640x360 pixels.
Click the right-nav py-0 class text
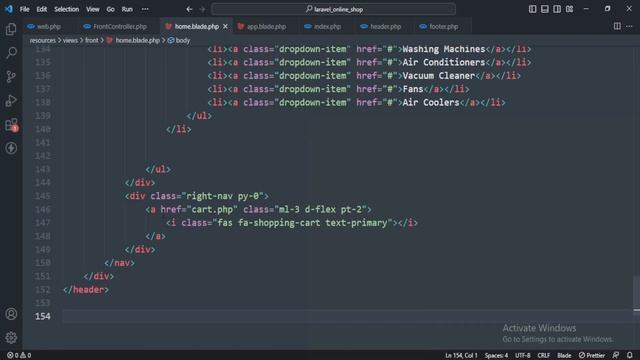pyautogui.click(x=222, y=196)
